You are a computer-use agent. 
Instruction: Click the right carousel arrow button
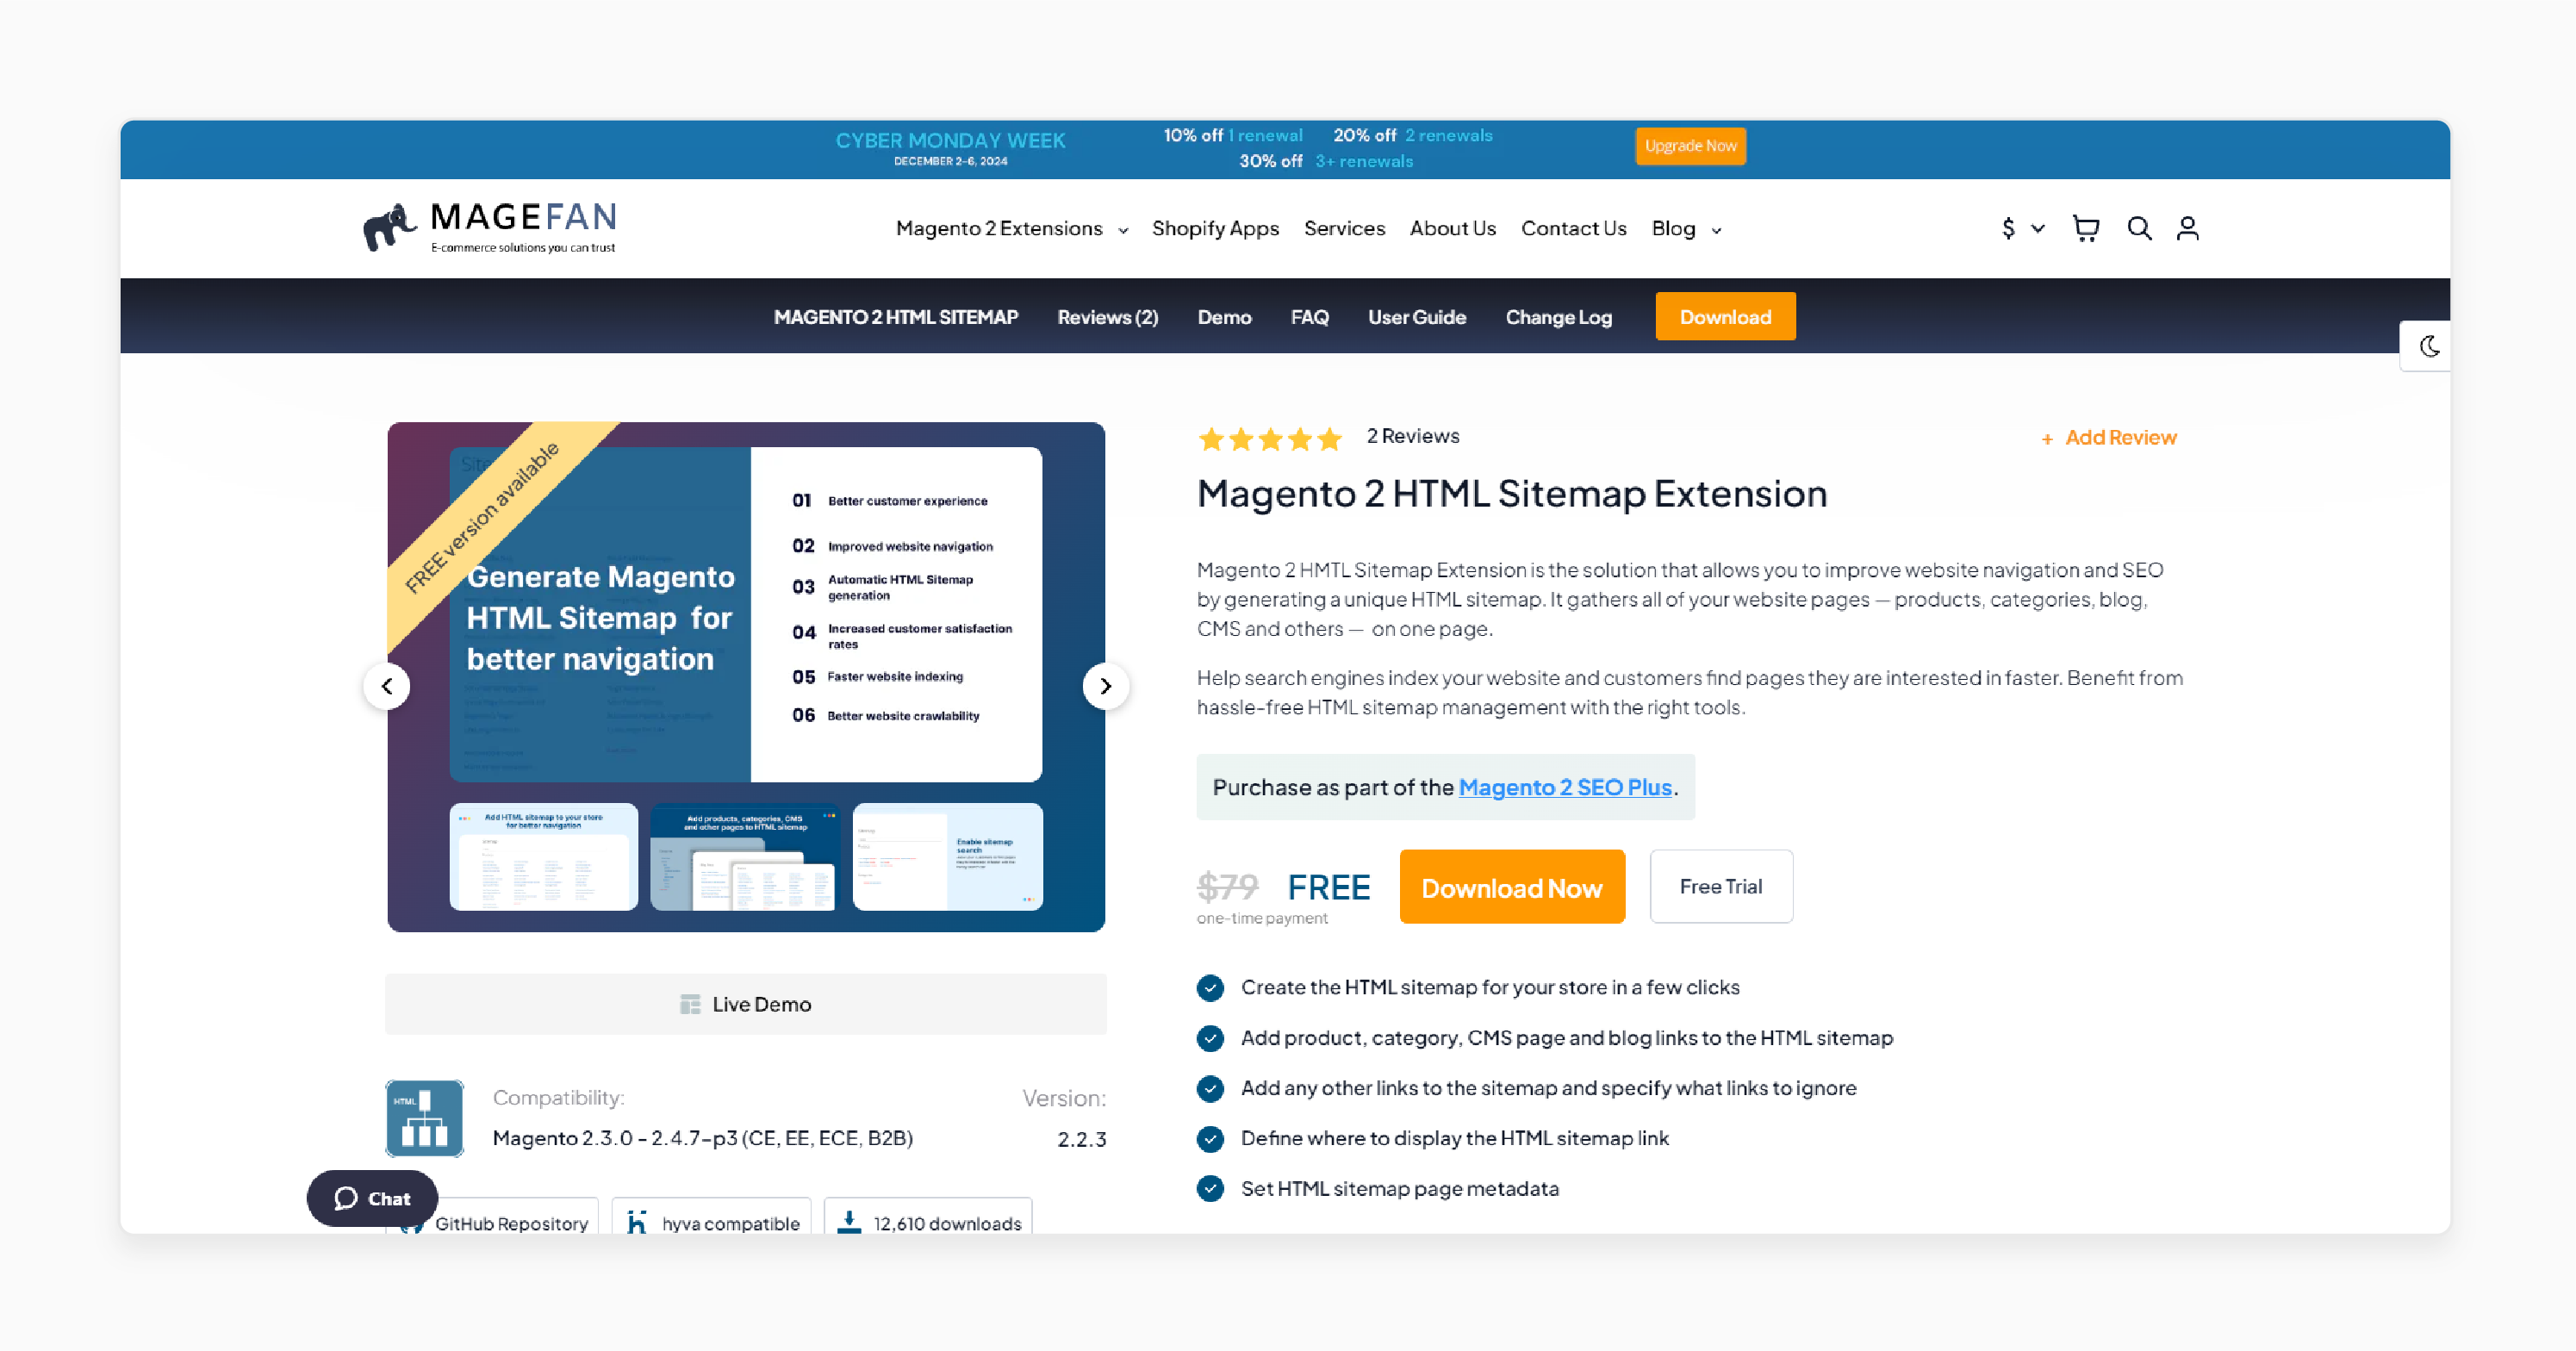coord(1105,685)
